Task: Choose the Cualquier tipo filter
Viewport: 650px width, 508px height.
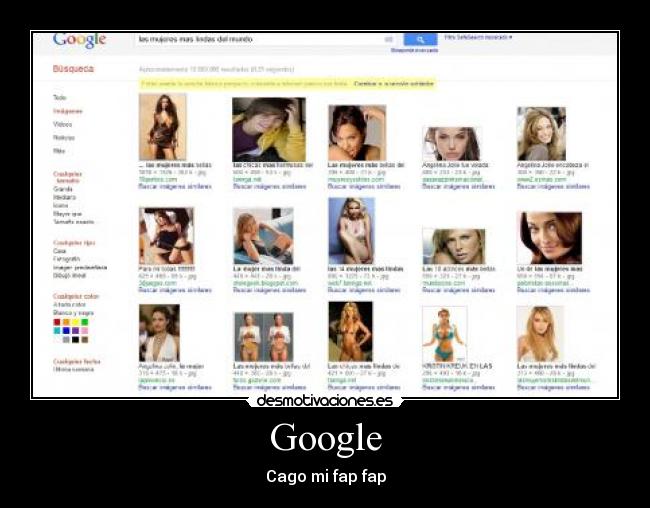Action: (74, 243)
